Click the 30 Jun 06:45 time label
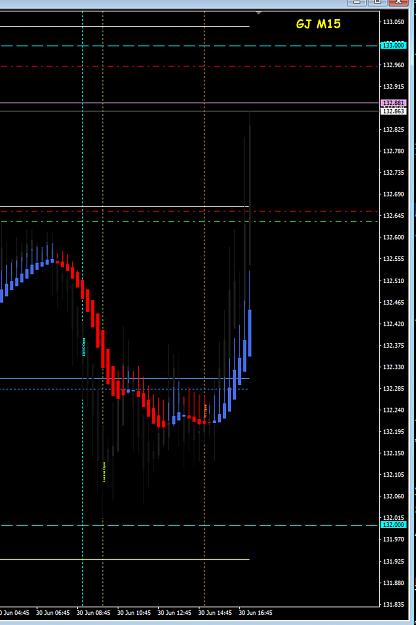 53,612
